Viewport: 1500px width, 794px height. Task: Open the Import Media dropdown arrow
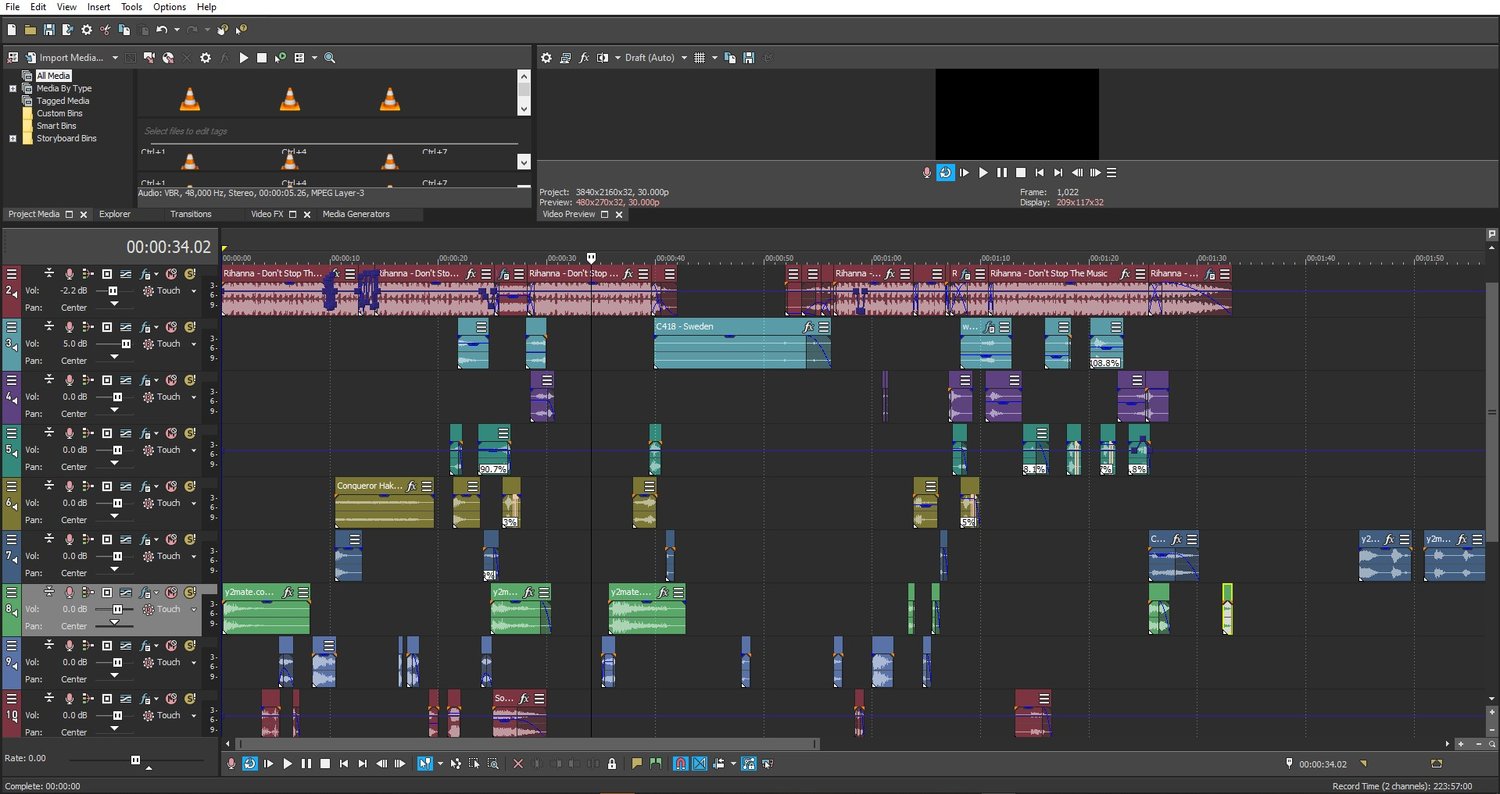pos(115,58)
